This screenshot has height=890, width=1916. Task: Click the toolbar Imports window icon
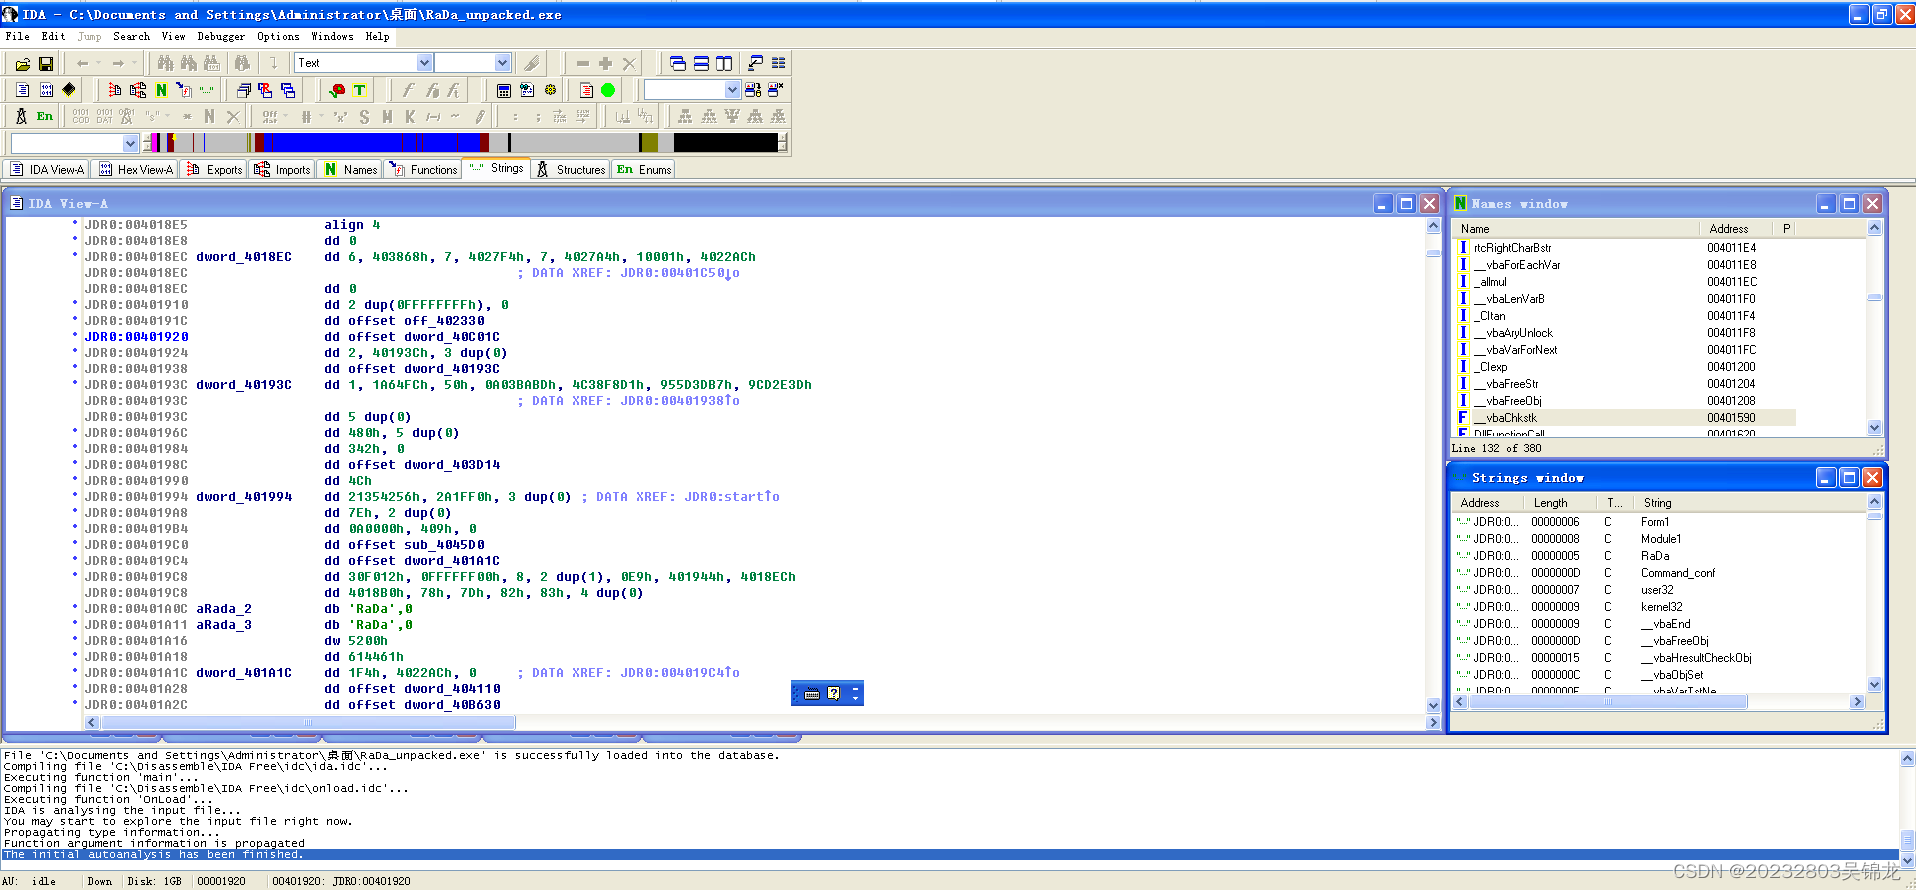coord(138,90)
